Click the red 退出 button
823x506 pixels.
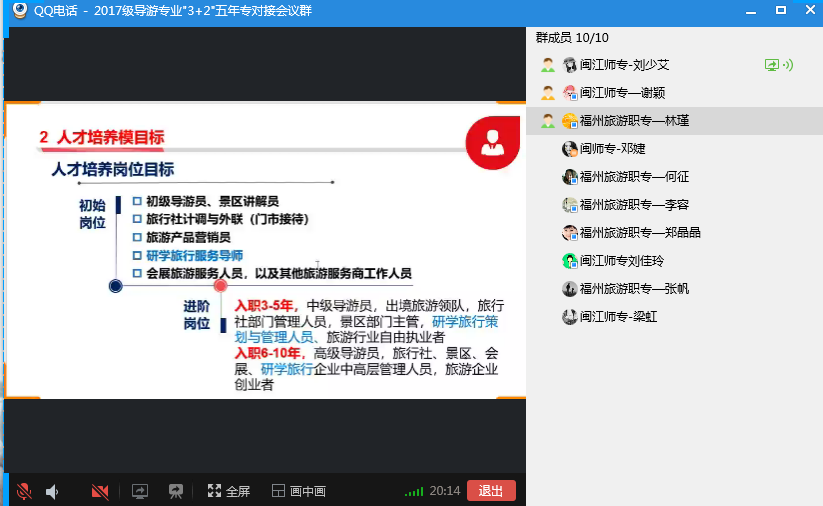coord(491,491)
